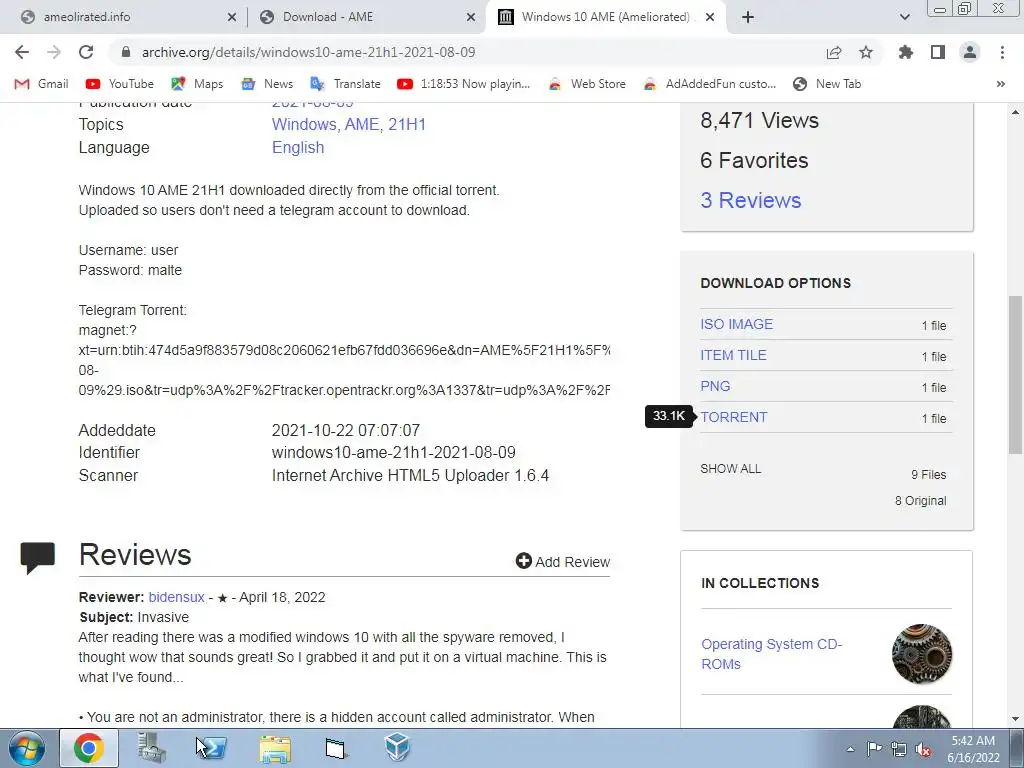Click the network tray icon
Screen dimensions: 1024x768
click(x=899, y=749)
